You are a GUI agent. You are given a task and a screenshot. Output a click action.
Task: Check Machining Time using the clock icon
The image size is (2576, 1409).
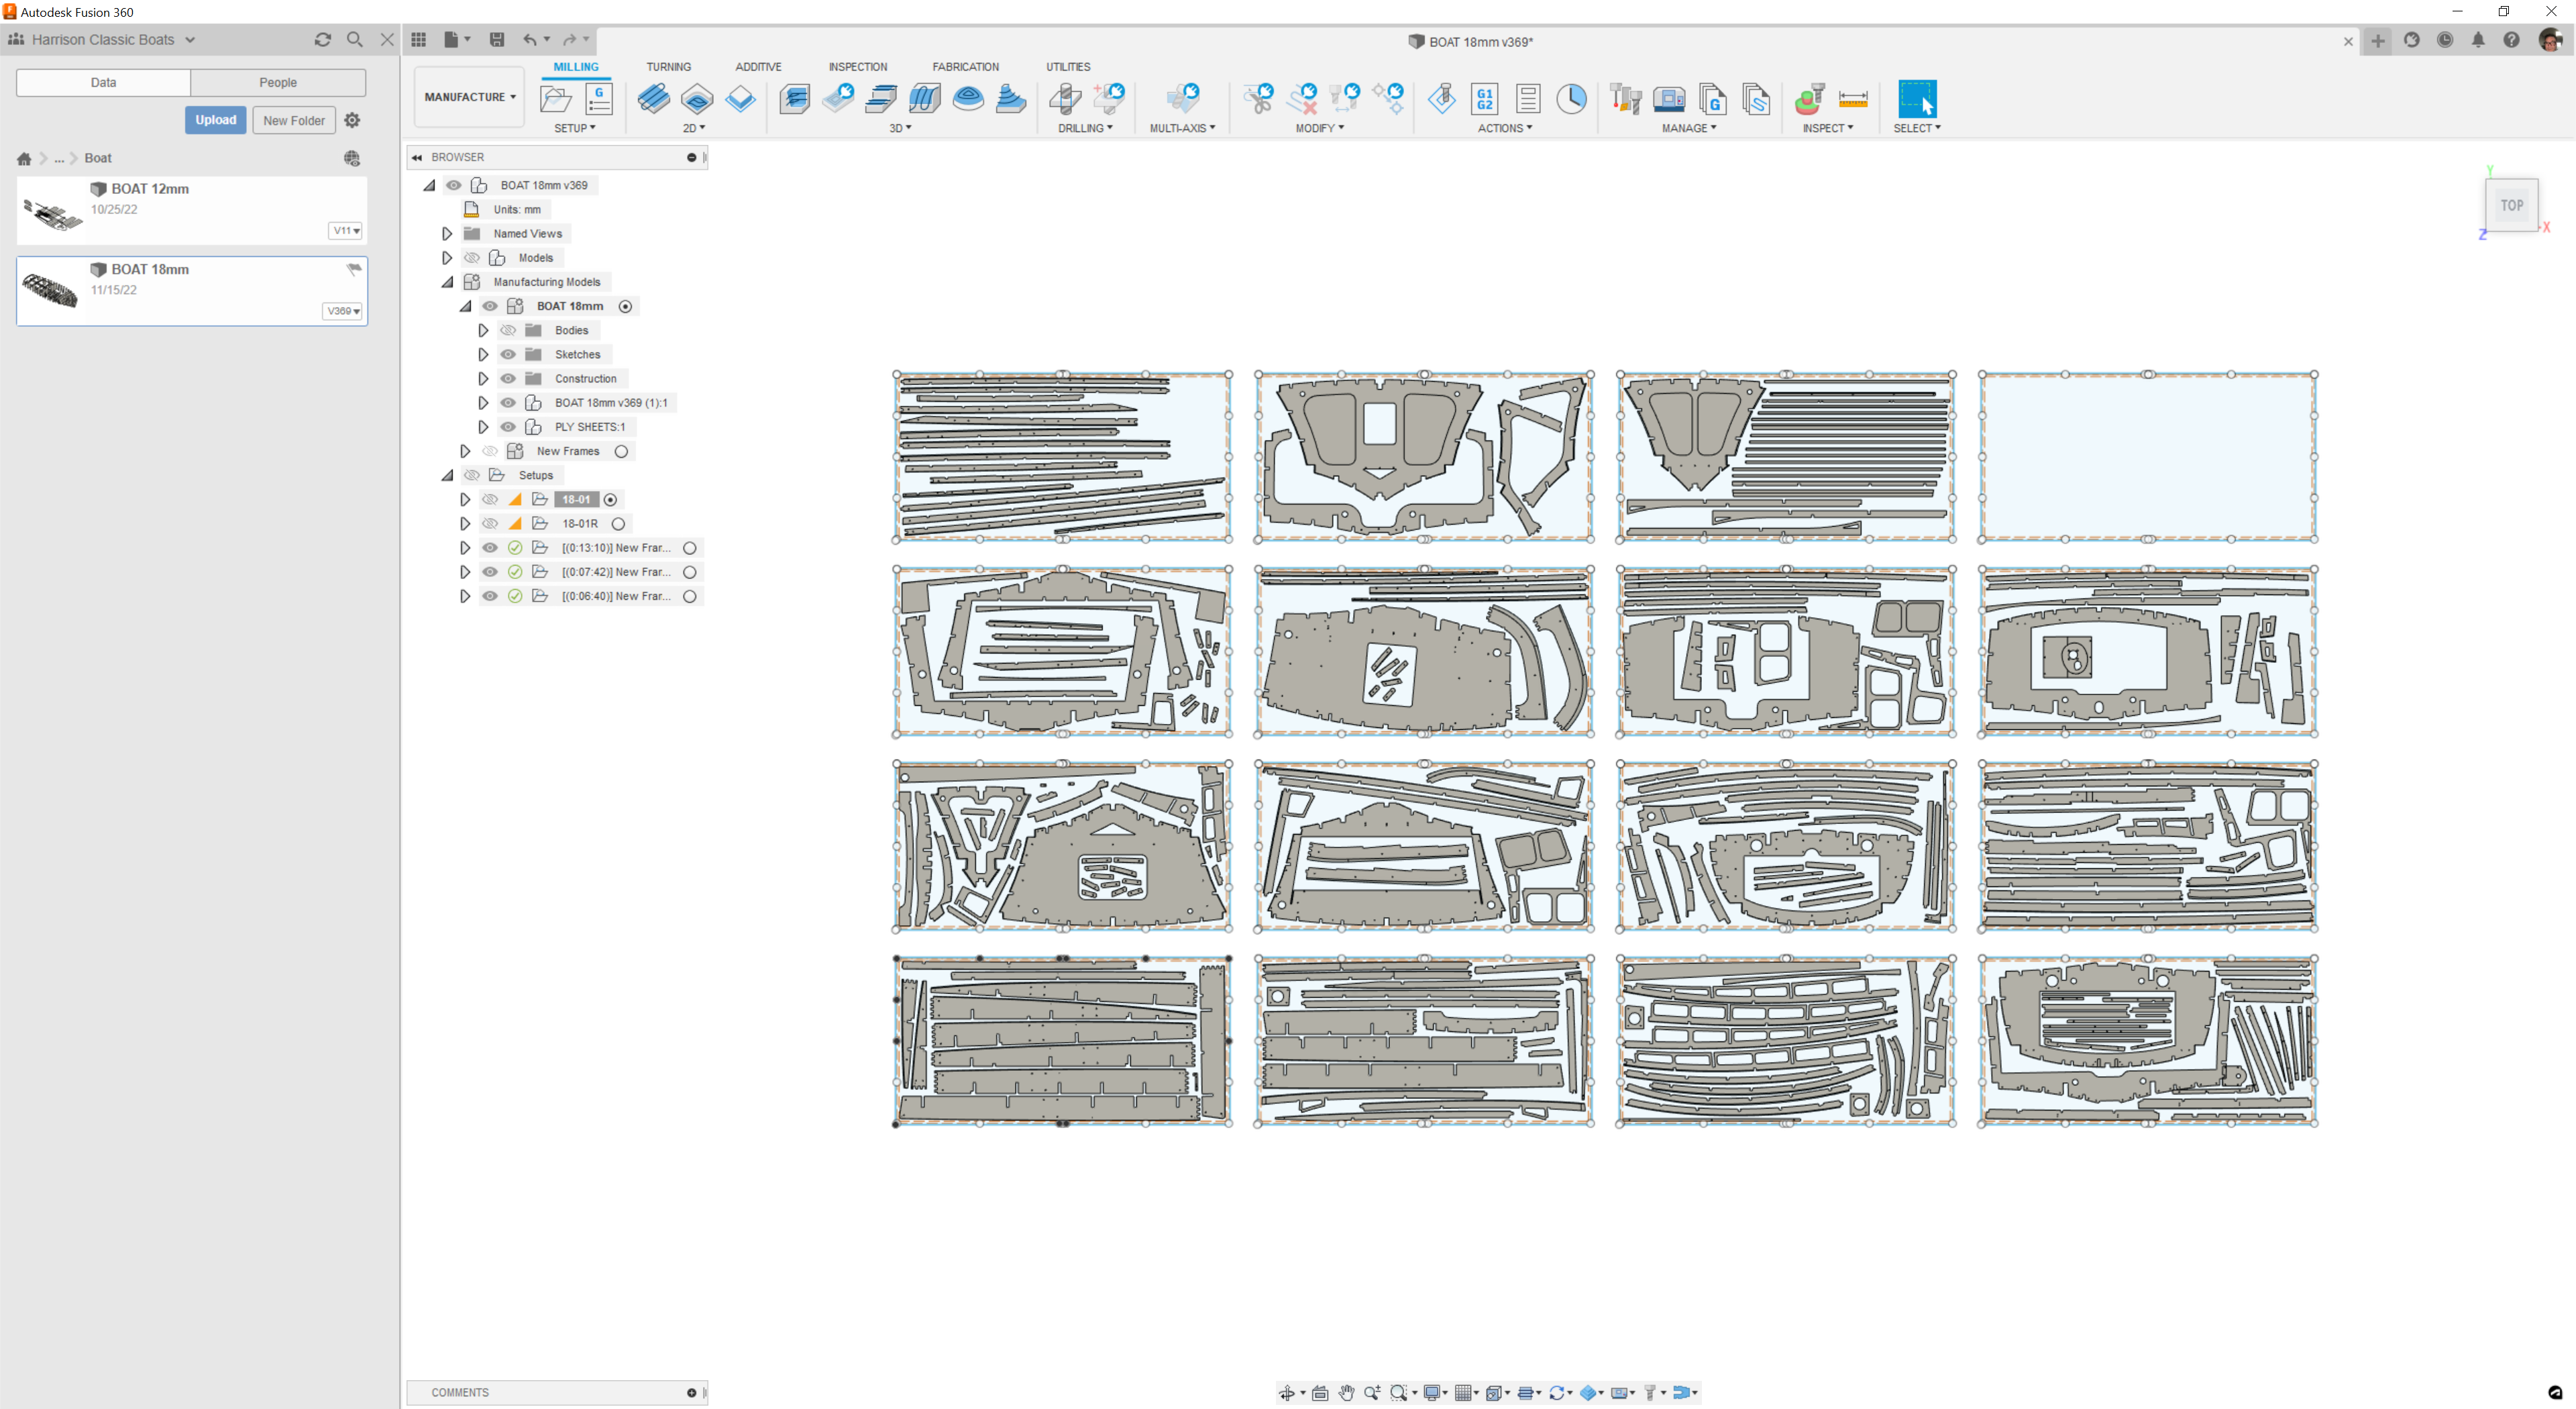[x=1571, y=100]
